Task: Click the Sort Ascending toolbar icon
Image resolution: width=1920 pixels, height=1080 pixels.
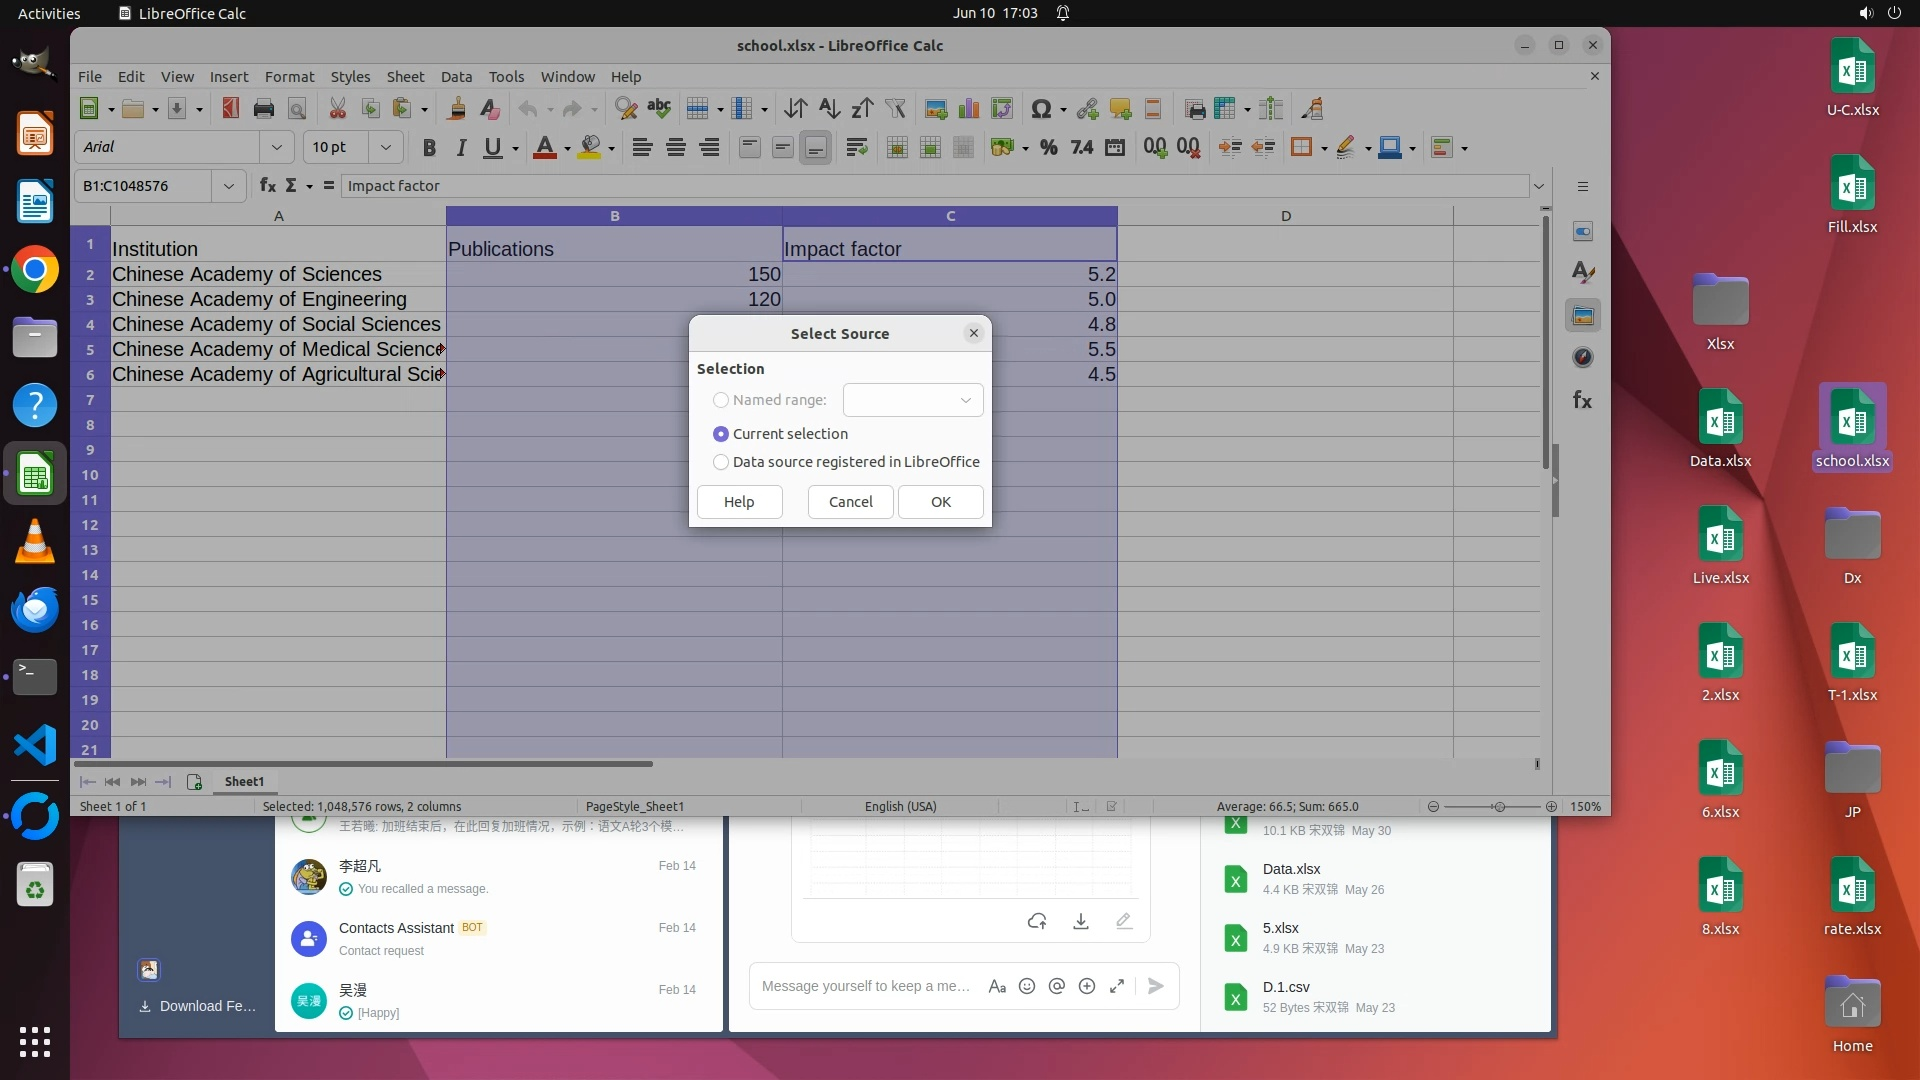Action: pos(829,109)
